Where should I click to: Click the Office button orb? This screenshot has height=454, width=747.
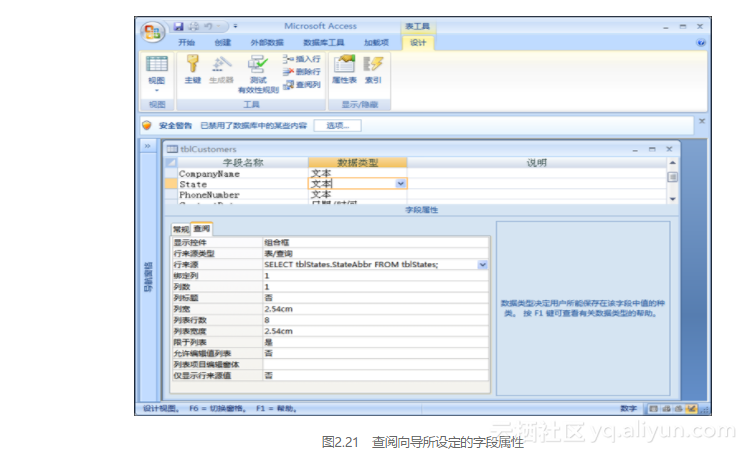[152, 32]
